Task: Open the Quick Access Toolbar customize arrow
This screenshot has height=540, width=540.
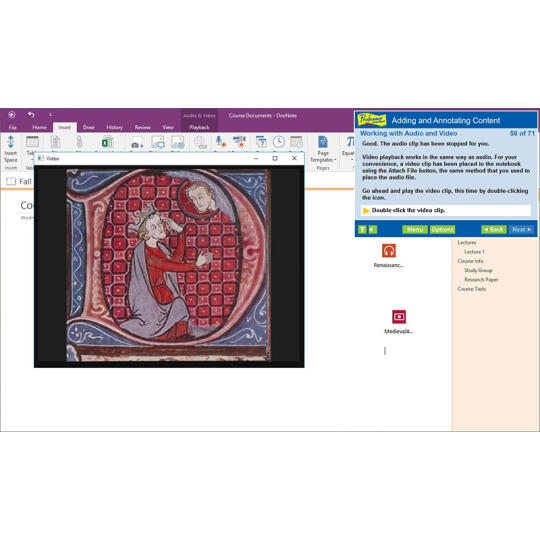Action: [50, 115]
